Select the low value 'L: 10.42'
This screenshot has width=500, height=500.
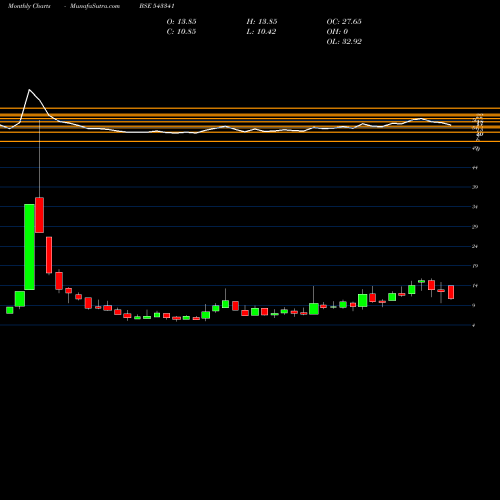click(x=261, y=32)
